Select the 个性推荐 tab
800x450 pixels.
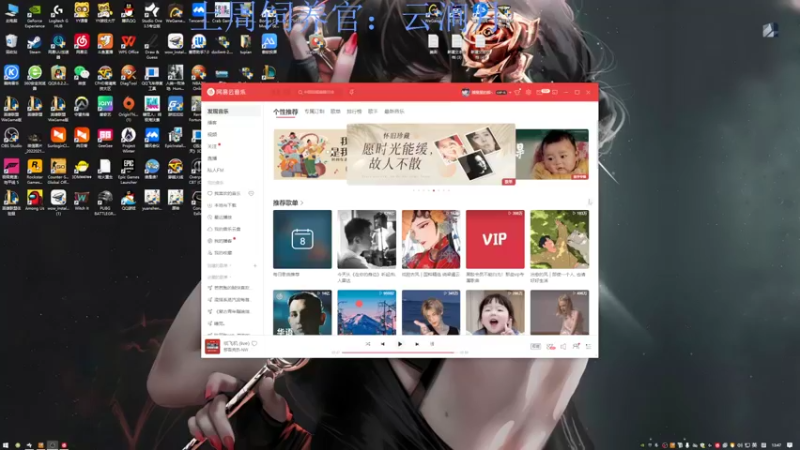(x=285, y=112)
